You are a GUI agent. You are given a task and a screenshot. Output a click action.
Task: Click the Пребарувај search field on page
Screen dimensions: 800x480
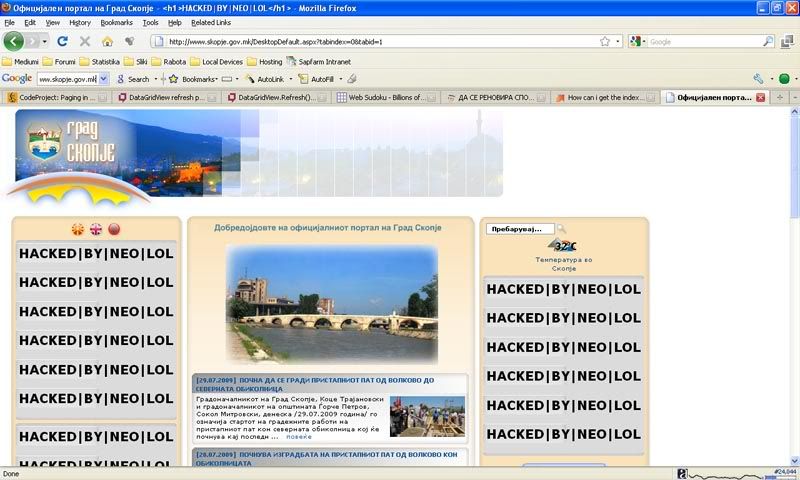(x=520, y=229)
